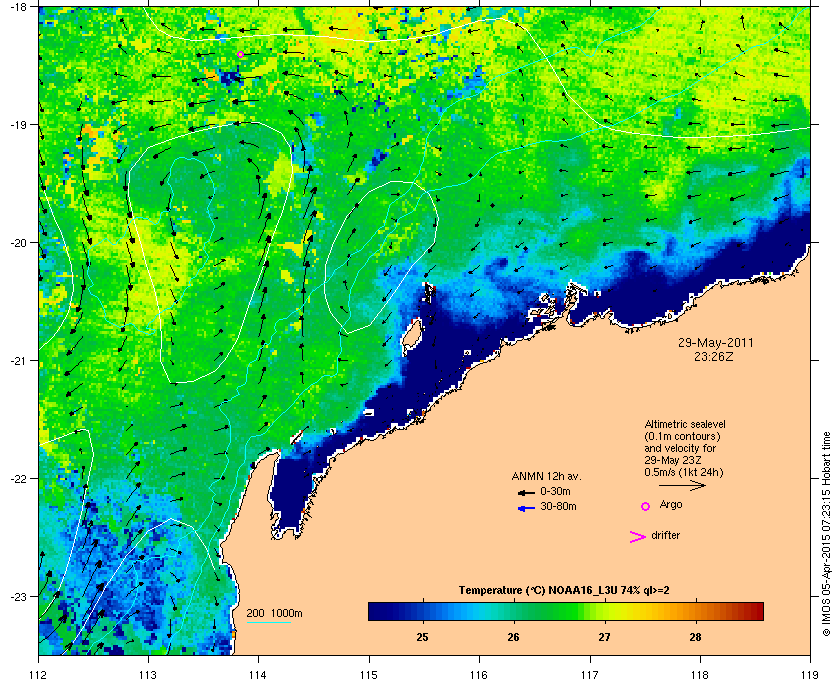Click the latitude axis label -21
Image resolution: width=840 pixels, height=680 pixels.
pos(18,361)
